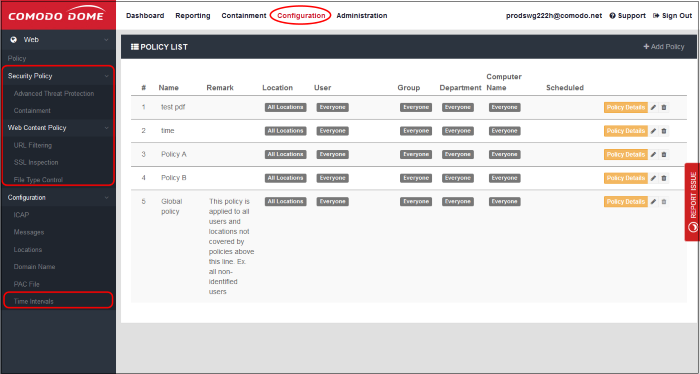Click the 'Policy B' name cell
This screenshot has height=374, width=700.
point(174,178)
